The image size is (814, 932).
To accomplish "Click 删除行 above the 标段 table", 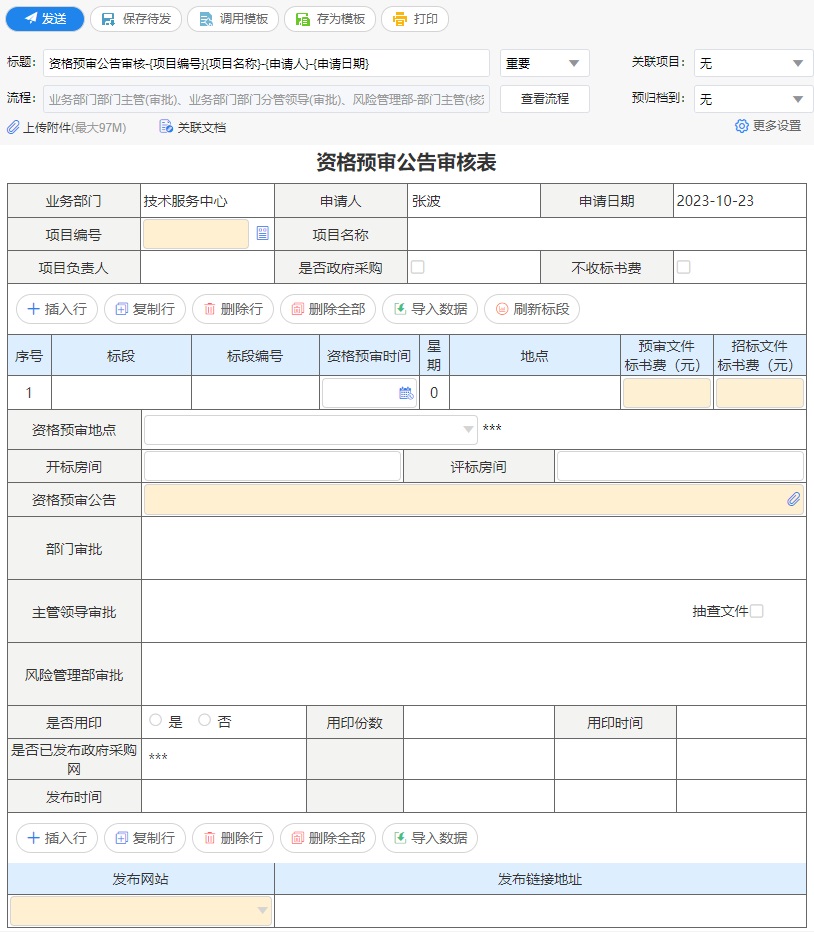I will click(x=233, y=309).
